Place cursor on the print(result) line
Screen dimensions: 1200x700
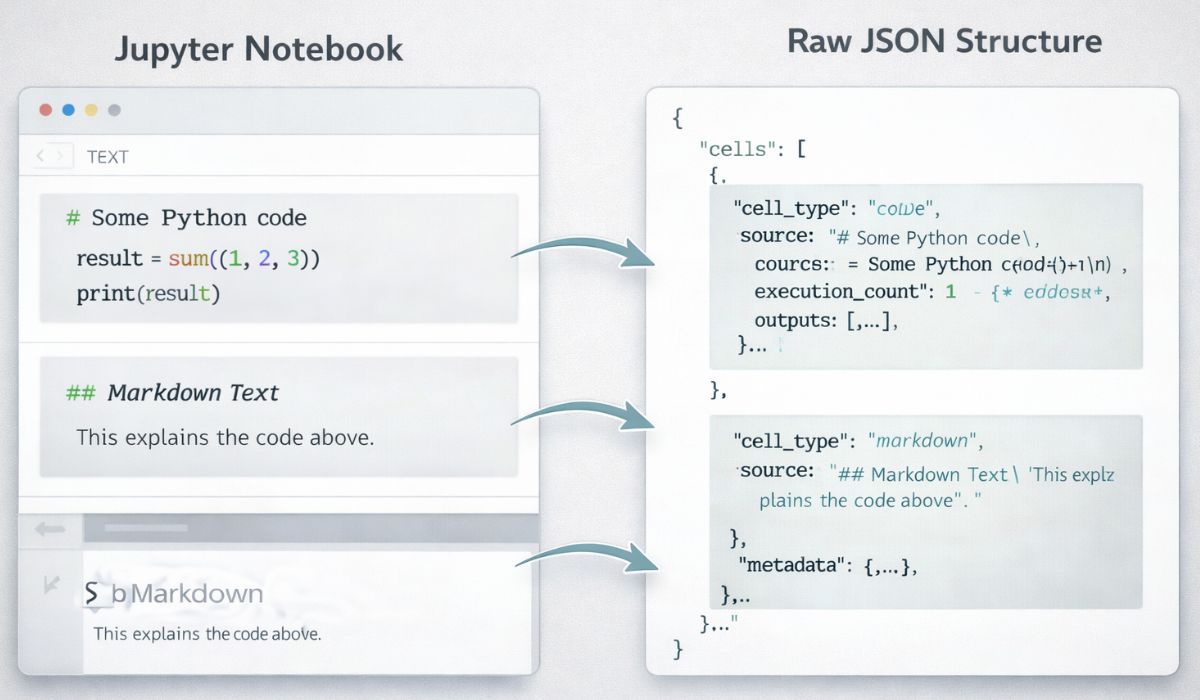[148, 295]
